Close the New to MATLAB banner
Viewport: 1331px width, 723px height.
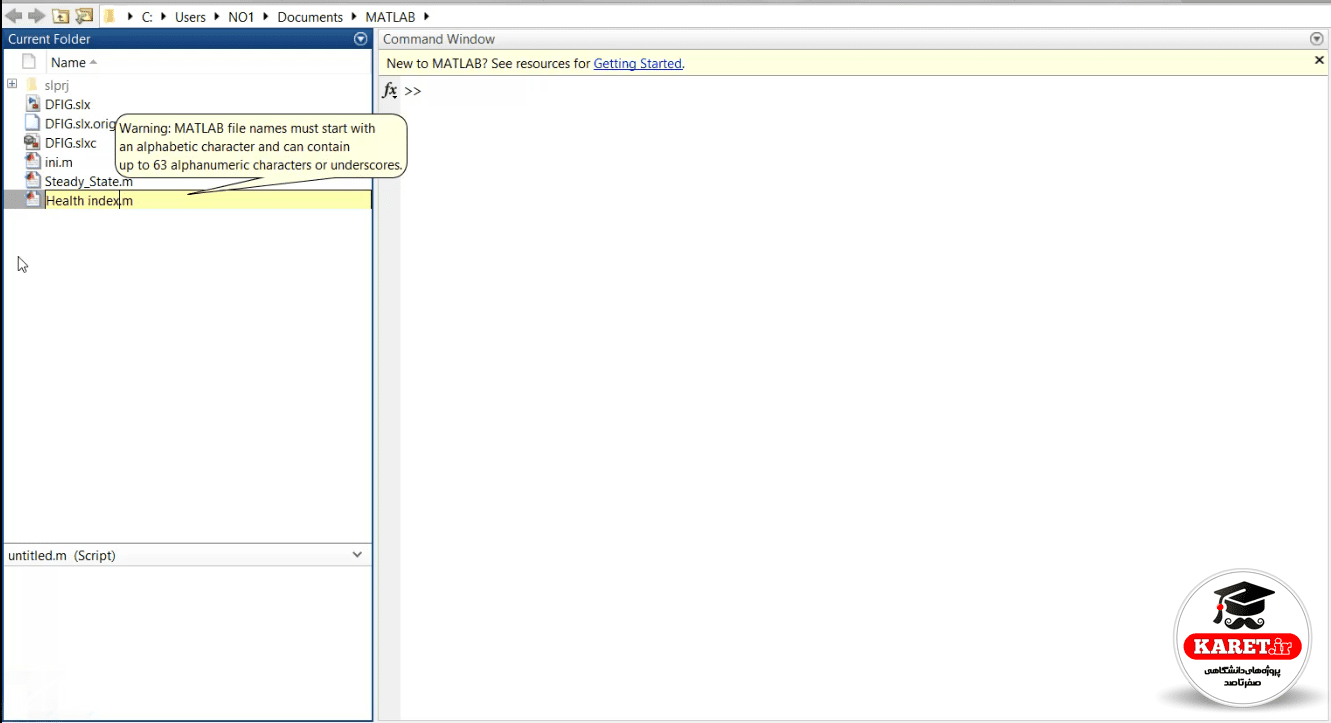pyautogui.click(x=1319, y=61)
